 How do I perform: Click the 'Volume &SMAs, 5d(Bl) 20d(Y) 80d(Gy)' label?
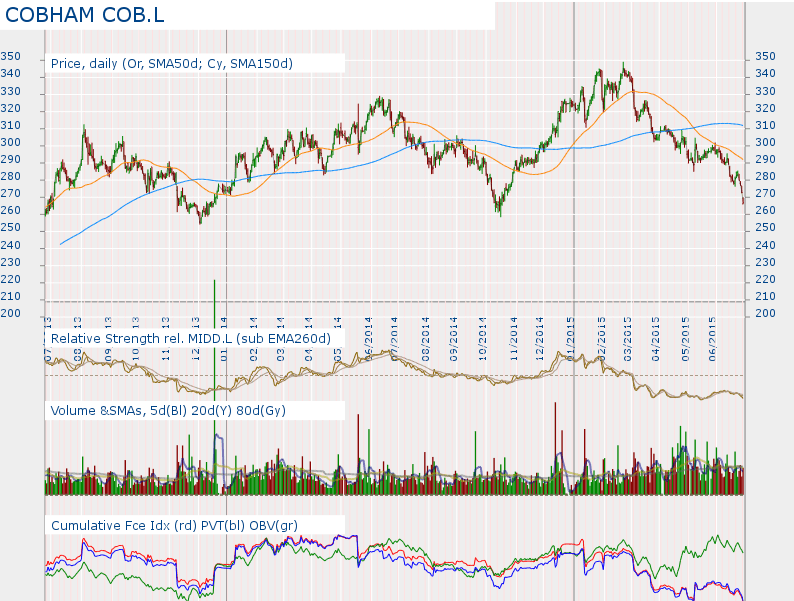pyautogui.click(x=168, y=411)
